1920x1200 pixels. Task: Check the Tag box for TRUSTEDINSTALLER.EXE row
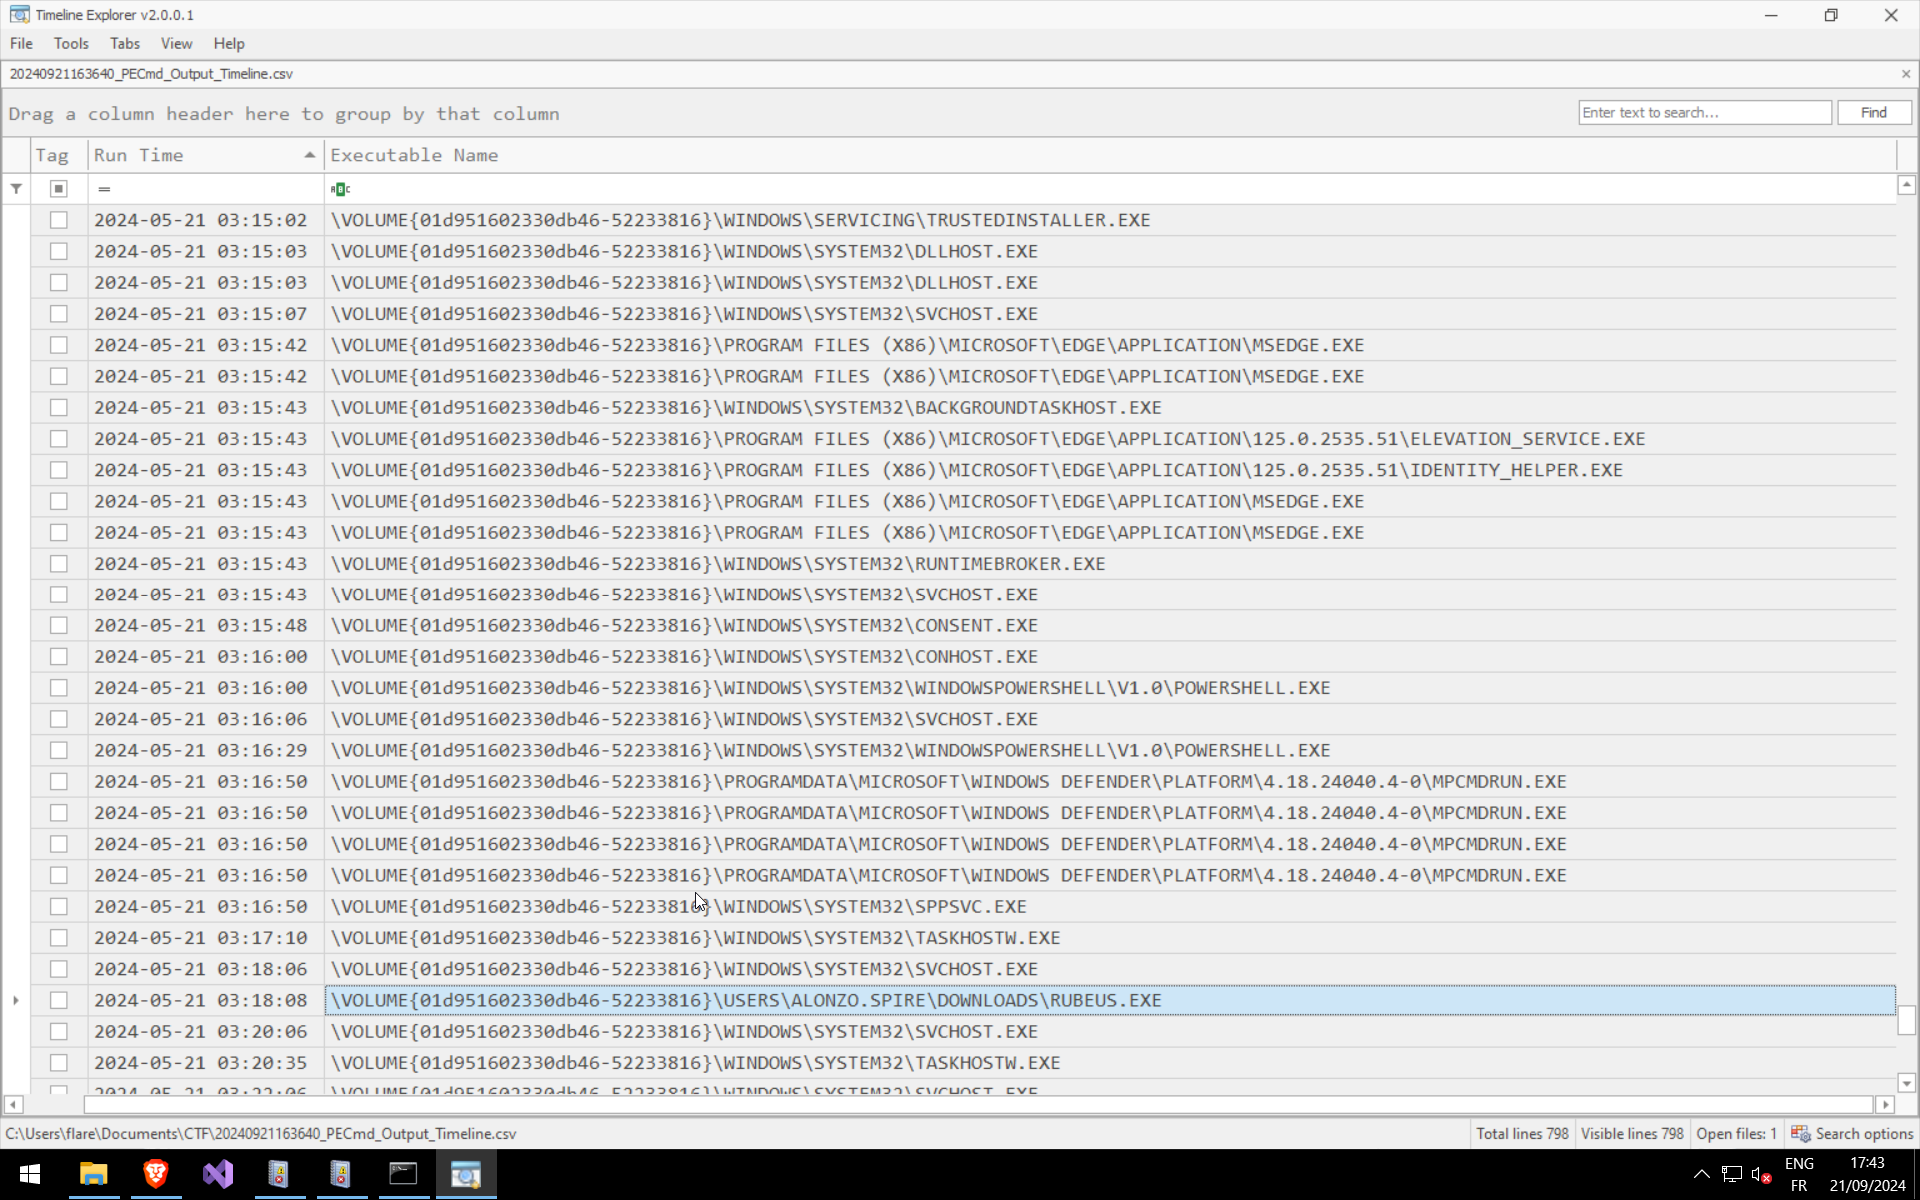(59, 220)
